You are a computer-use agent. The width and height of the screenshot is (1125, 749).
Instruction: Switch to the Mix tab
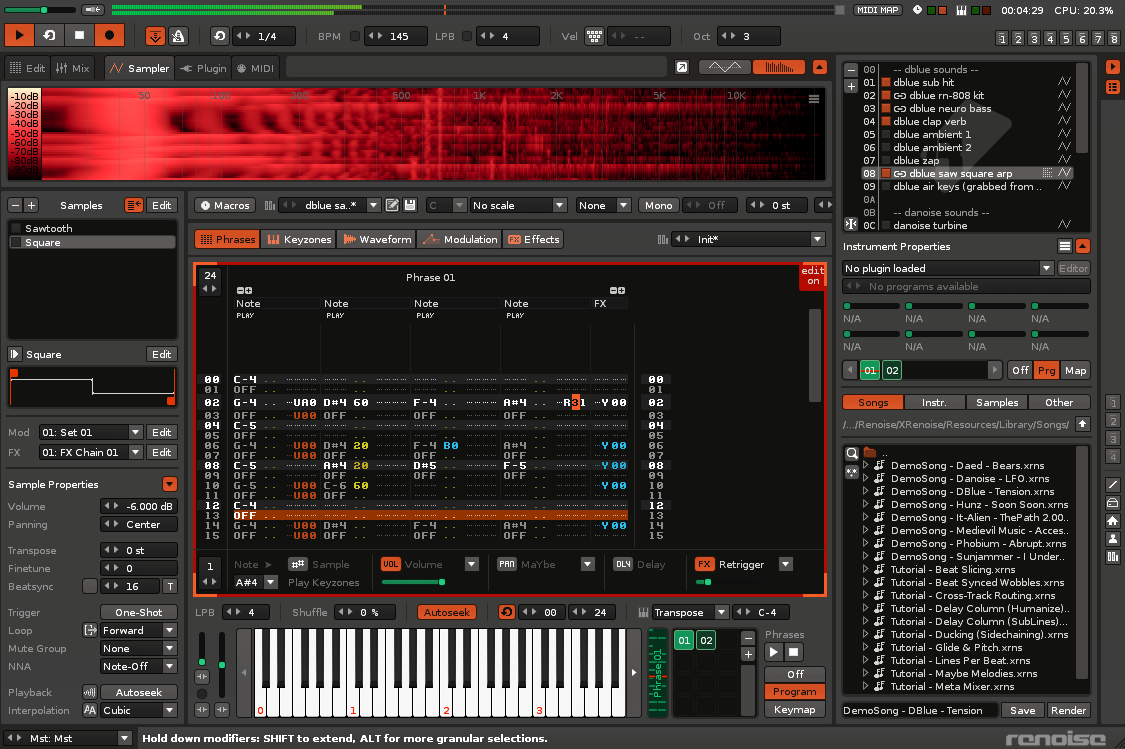coord(72,68)
